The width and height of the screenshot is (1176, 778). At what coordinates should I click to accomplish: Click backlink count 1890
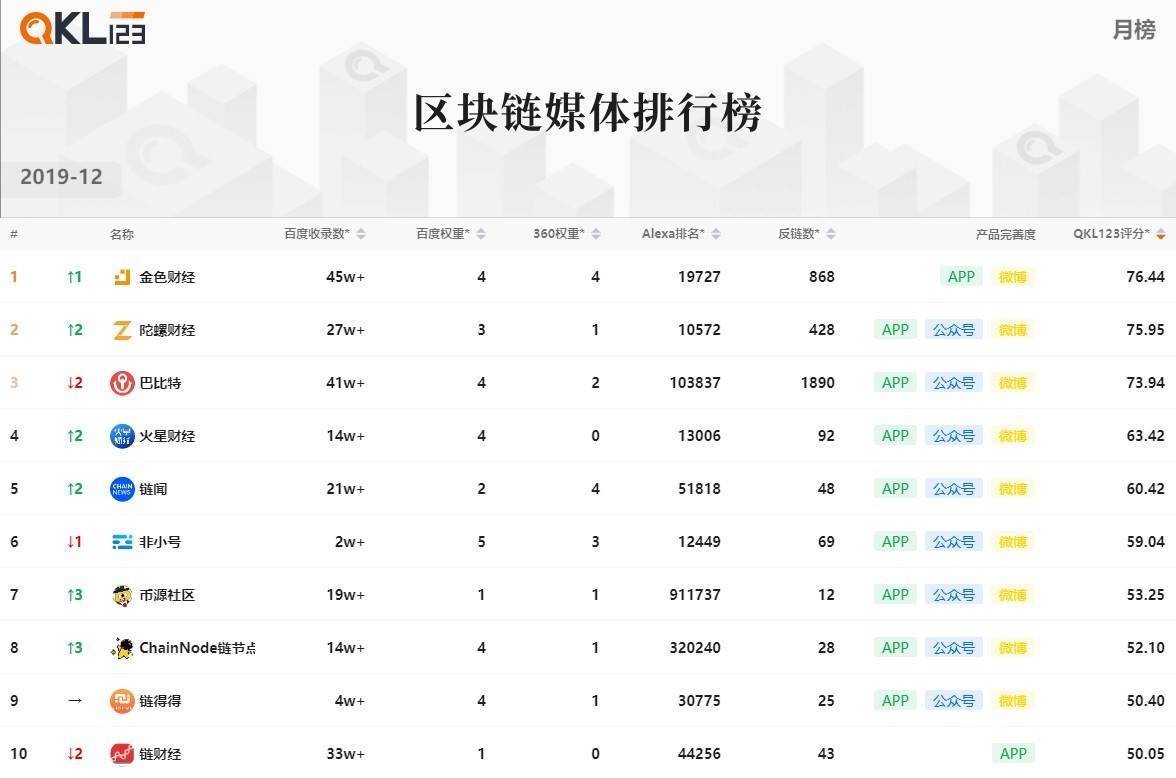pos(818,383)
